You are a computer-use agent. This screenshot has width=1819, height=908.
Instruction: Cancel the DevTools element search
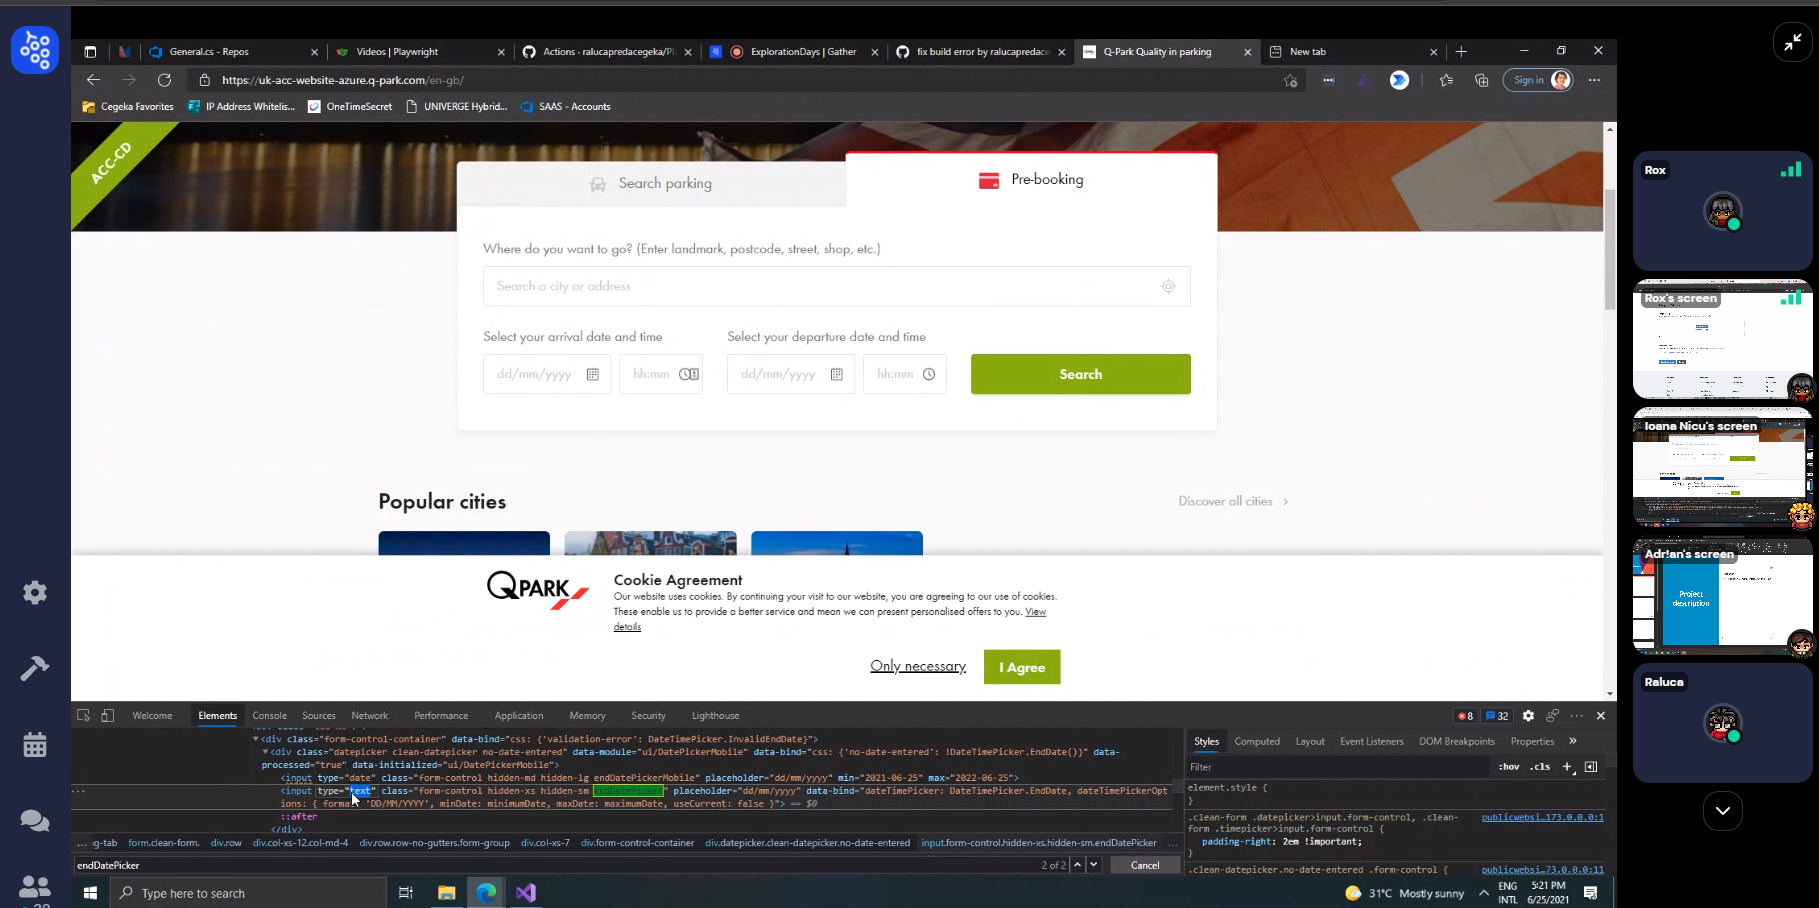pos(1145,865)
